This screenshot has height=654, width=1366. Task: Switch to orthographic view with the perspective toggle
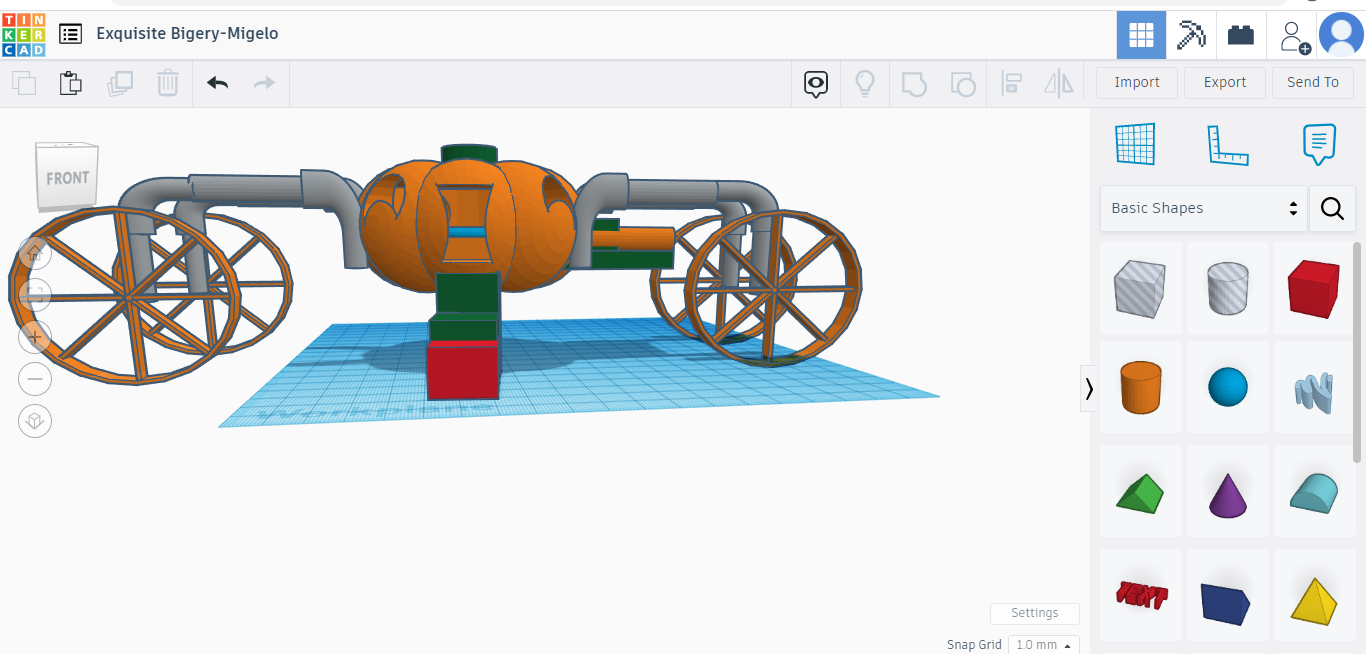34,421
